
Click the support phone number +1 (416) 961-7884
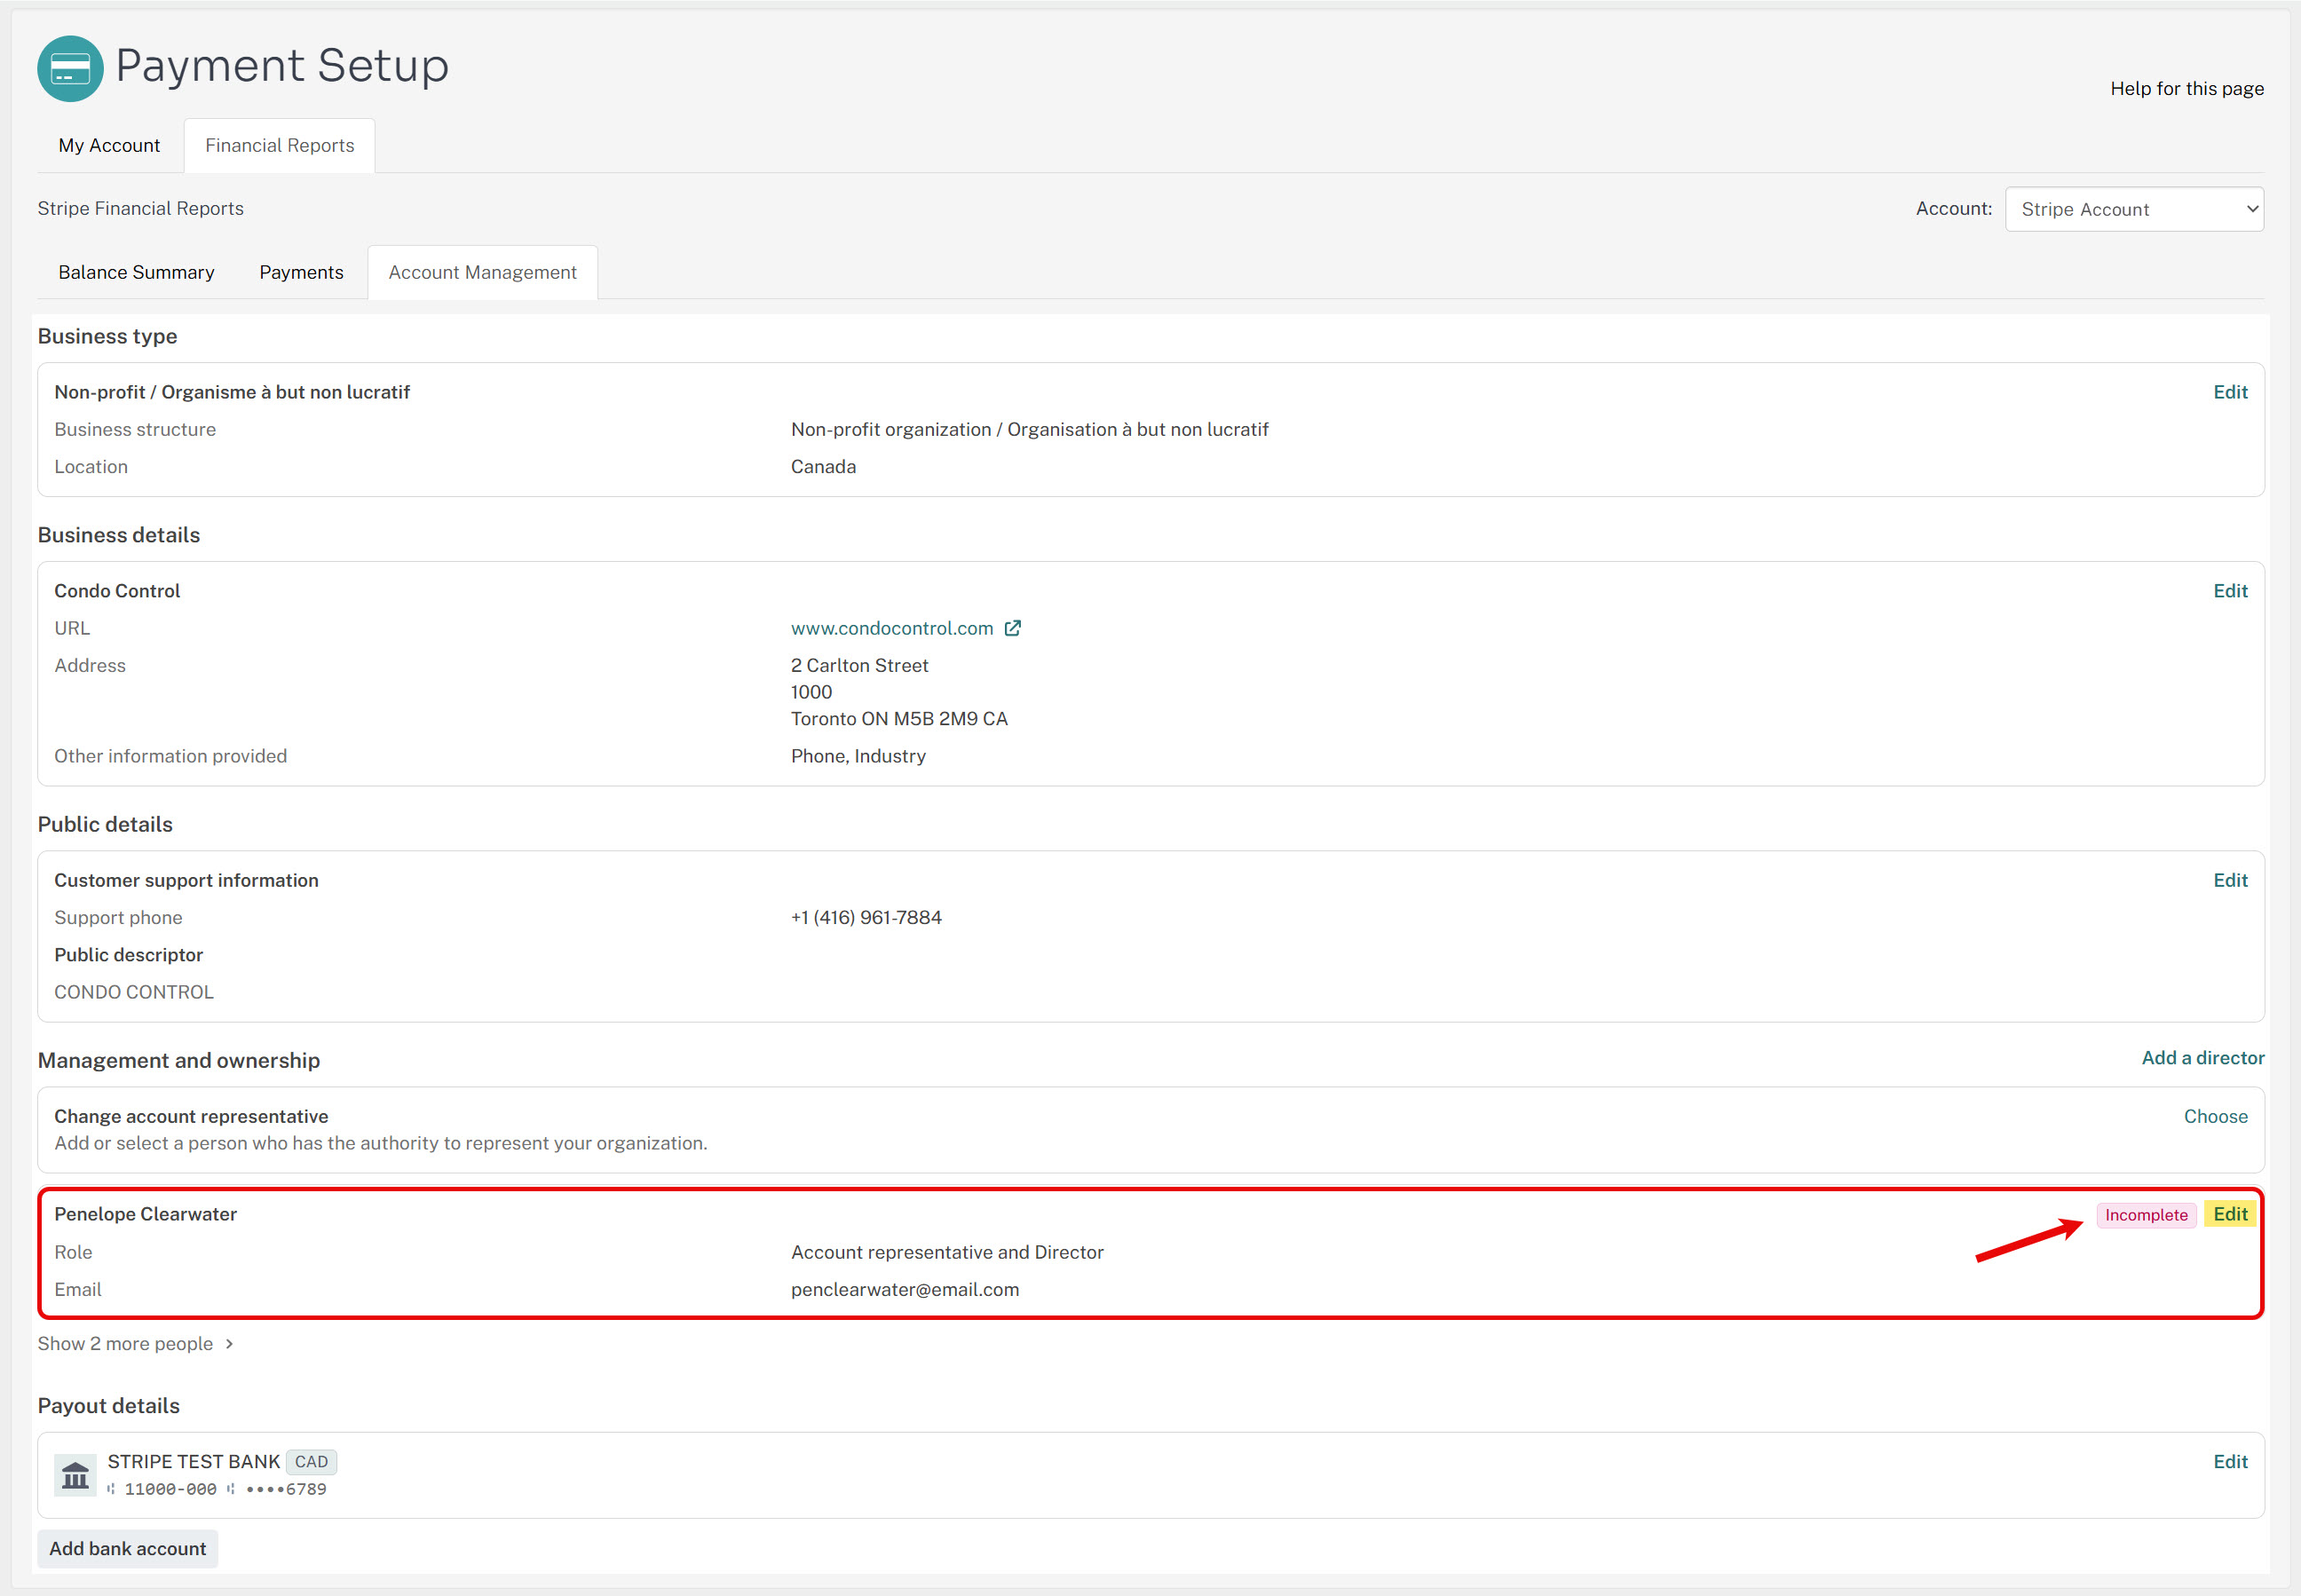tap(866, 917)
